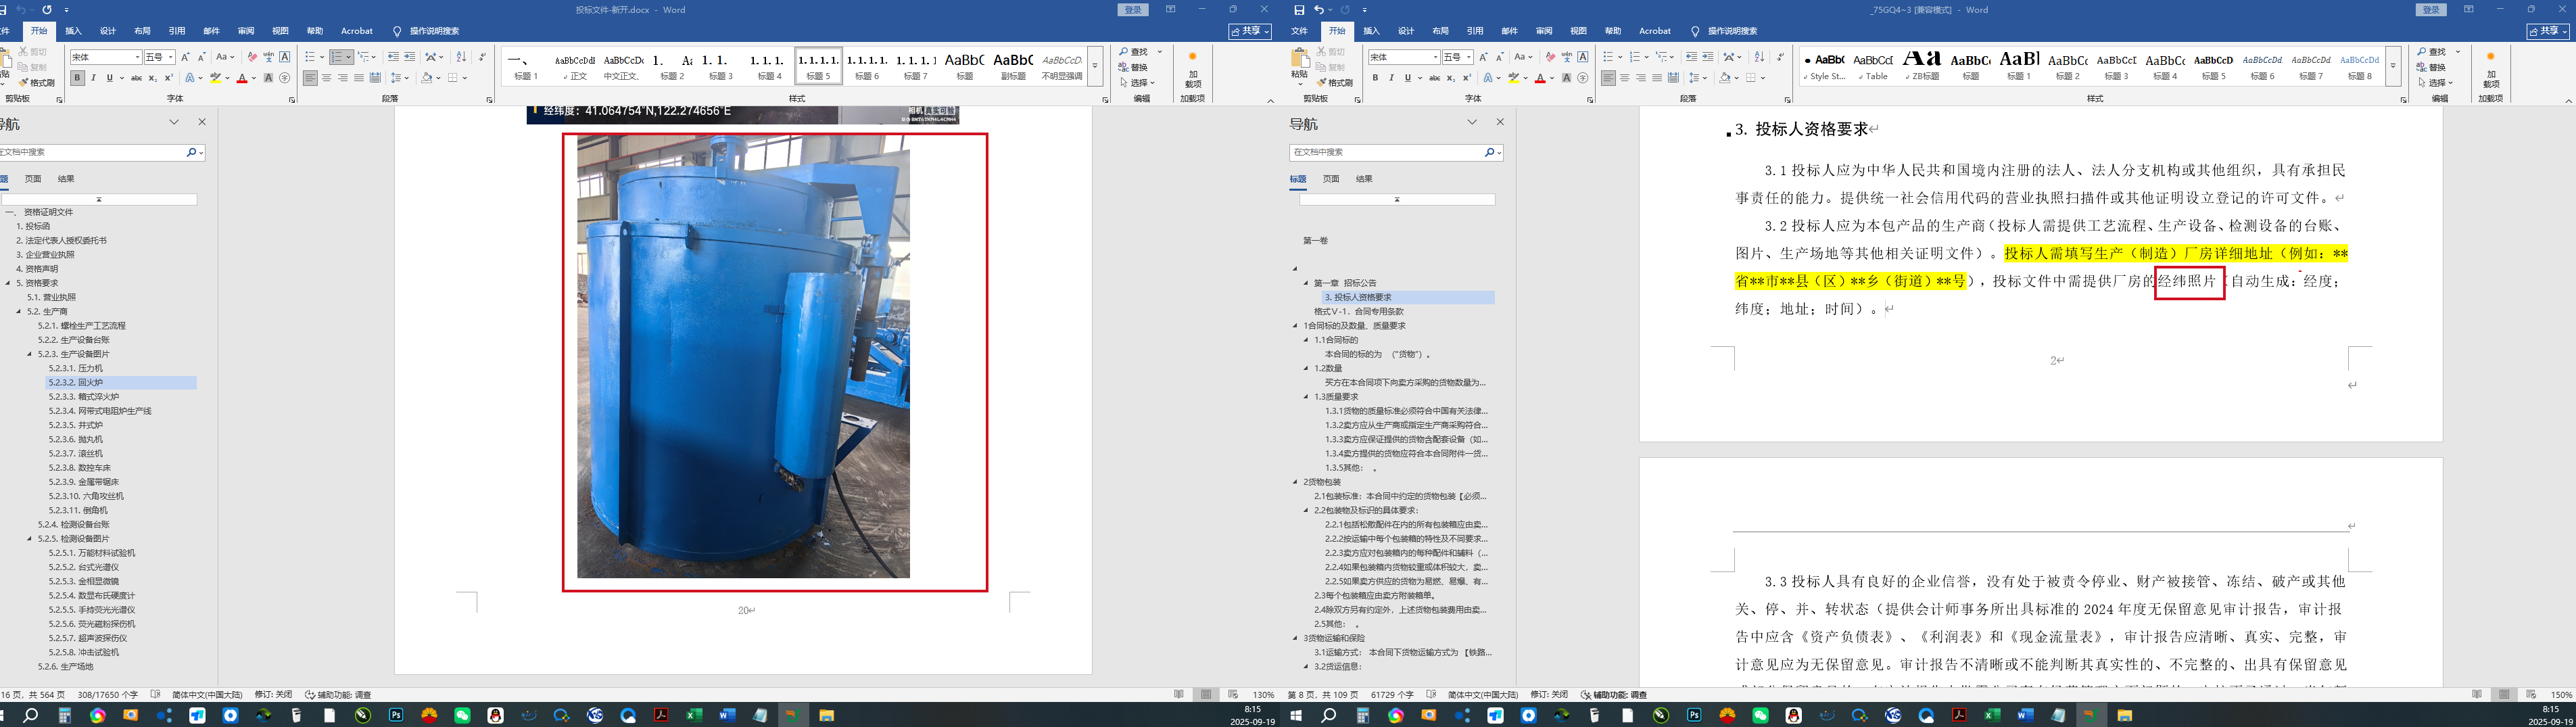2576x727 pixels.
Task: Shrink font size in the _75GQ4~3 window
Action: click(1499, 57)
